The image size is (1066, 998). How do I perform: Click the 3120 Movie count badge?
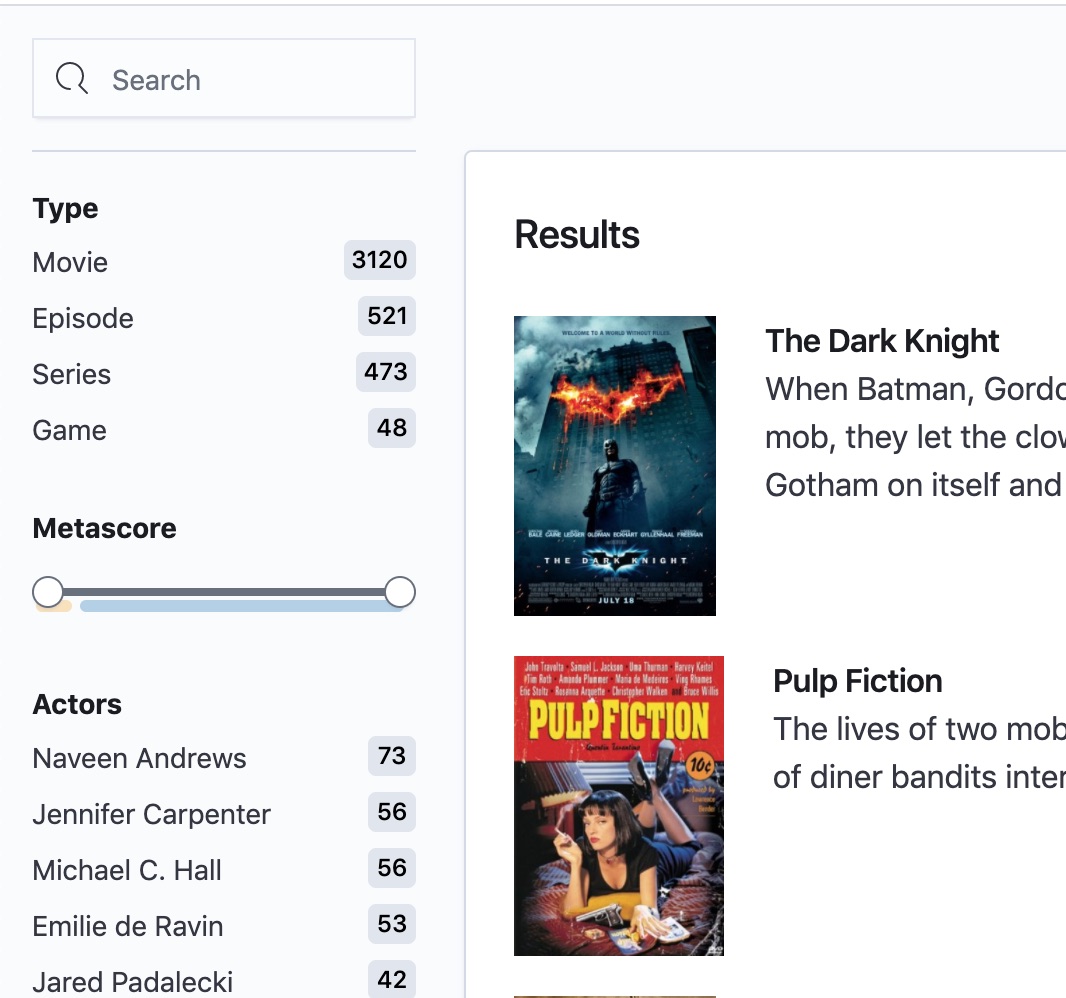pyautogui.click(x=379, y=260)
